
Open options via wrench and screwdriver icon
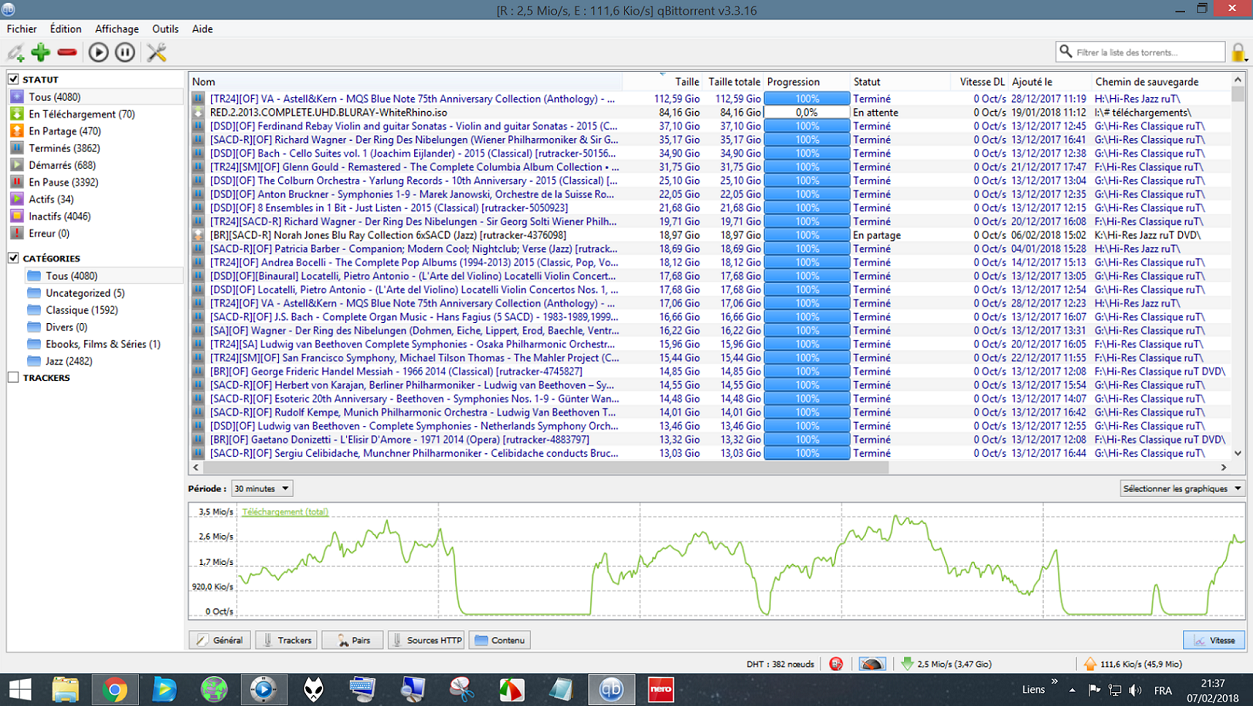coord(156,52)
